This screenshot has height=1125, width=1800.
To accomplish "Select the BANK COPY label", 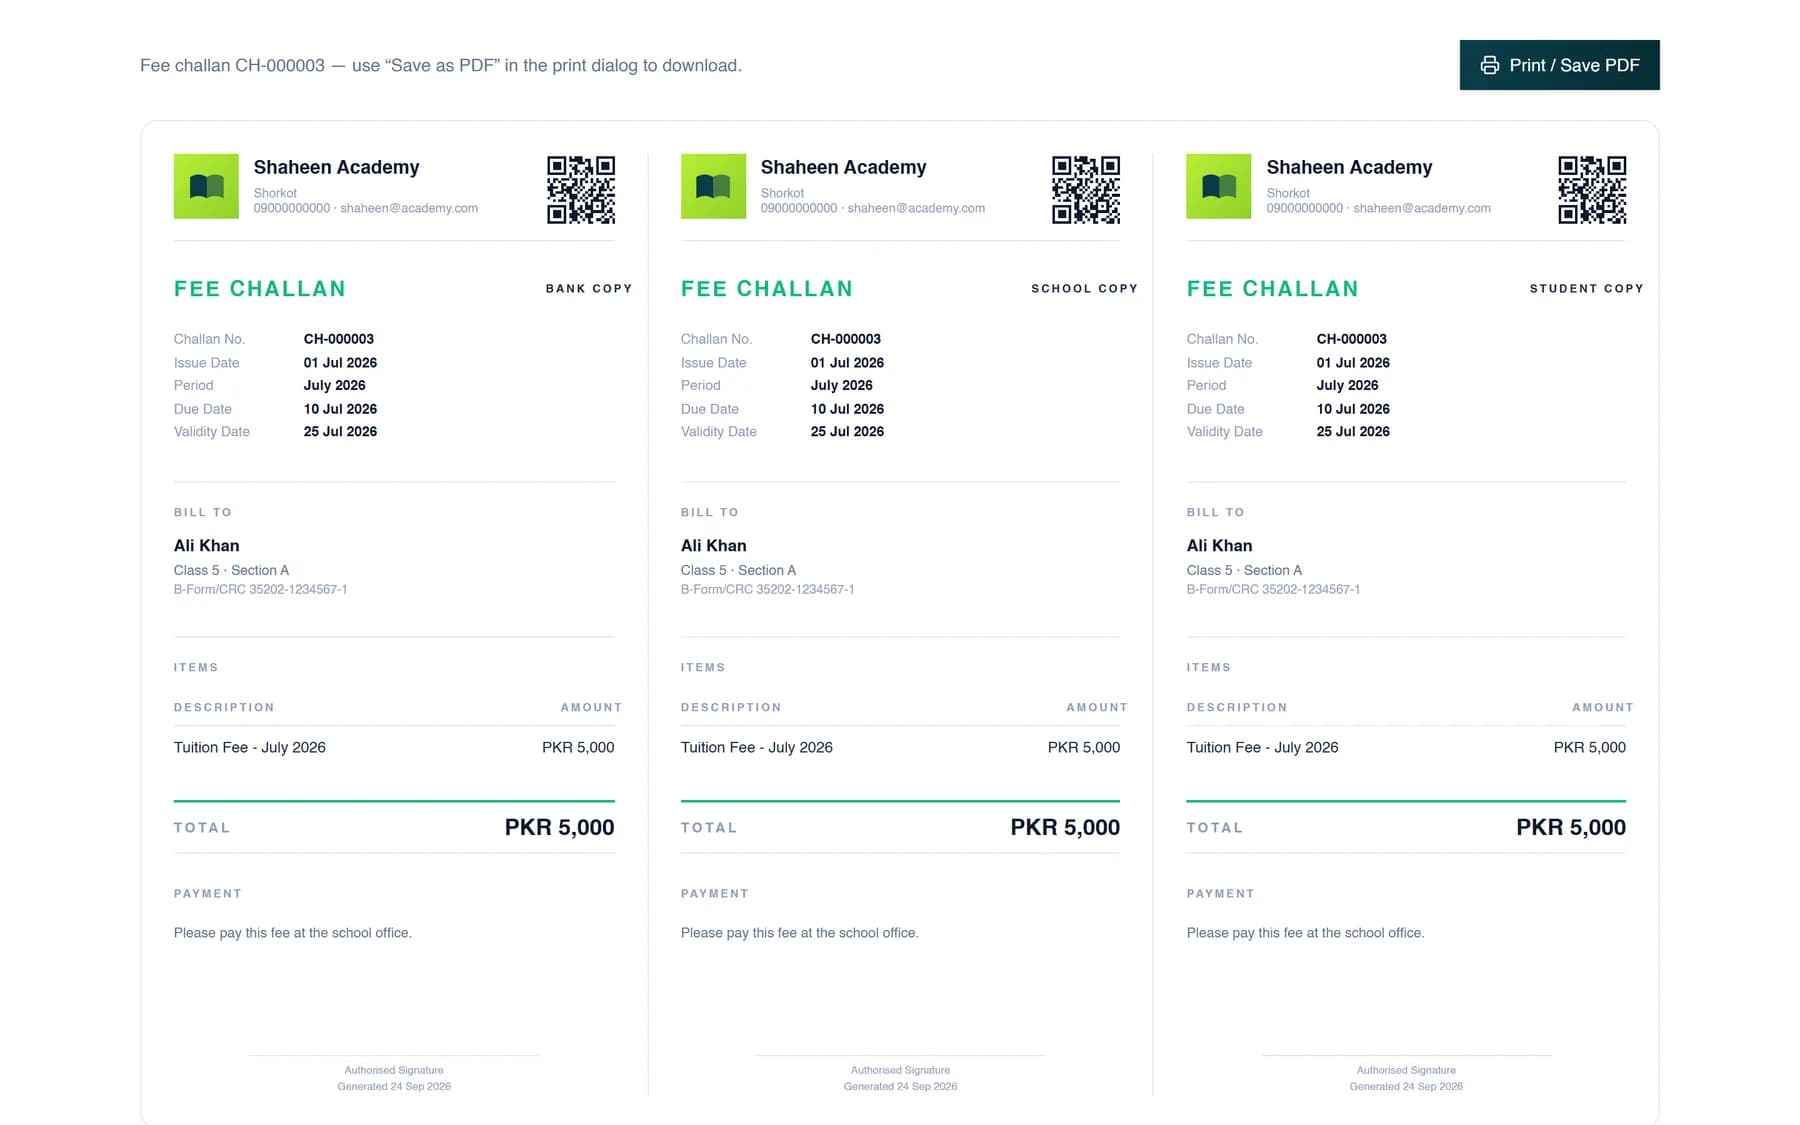I will [x=589, y=288].
